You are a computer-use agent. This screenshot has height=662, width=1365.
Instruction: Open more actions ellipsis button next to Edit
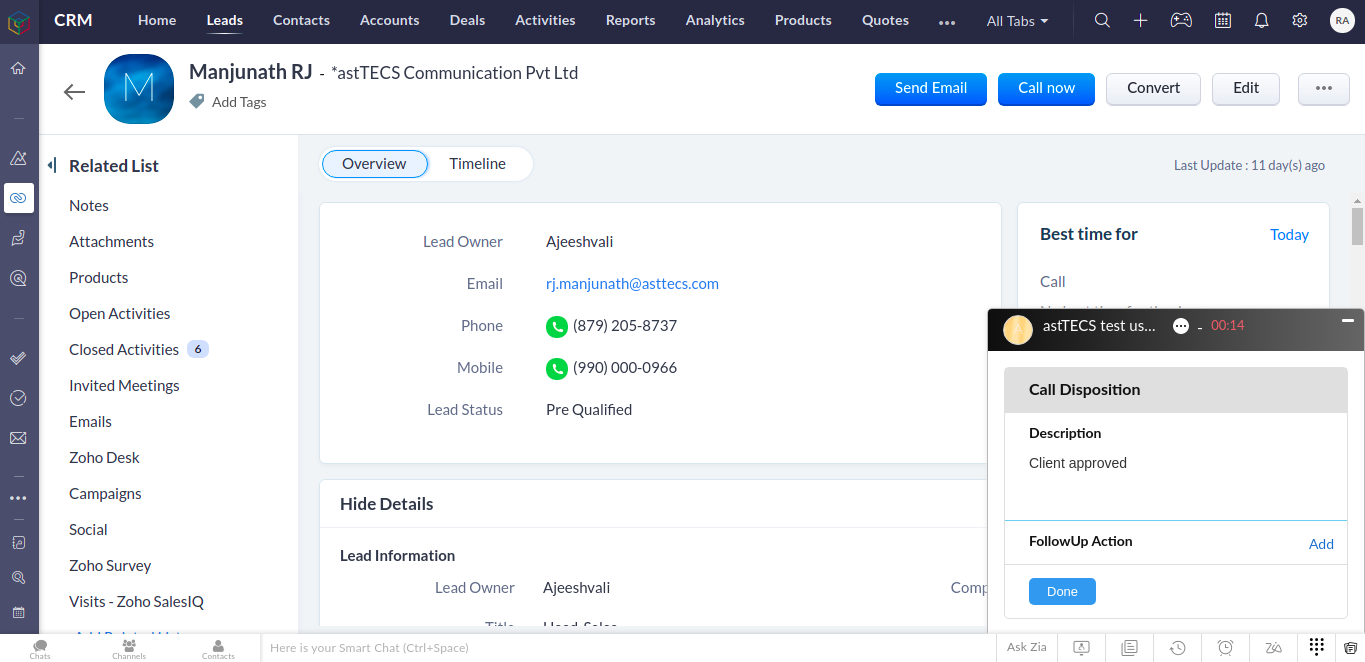point(1323,88)
